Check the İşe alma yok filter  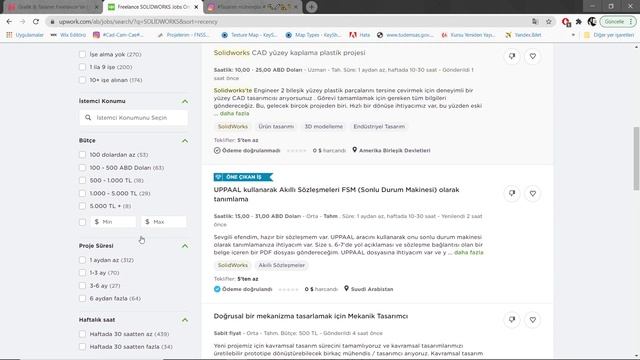point(82,54)
